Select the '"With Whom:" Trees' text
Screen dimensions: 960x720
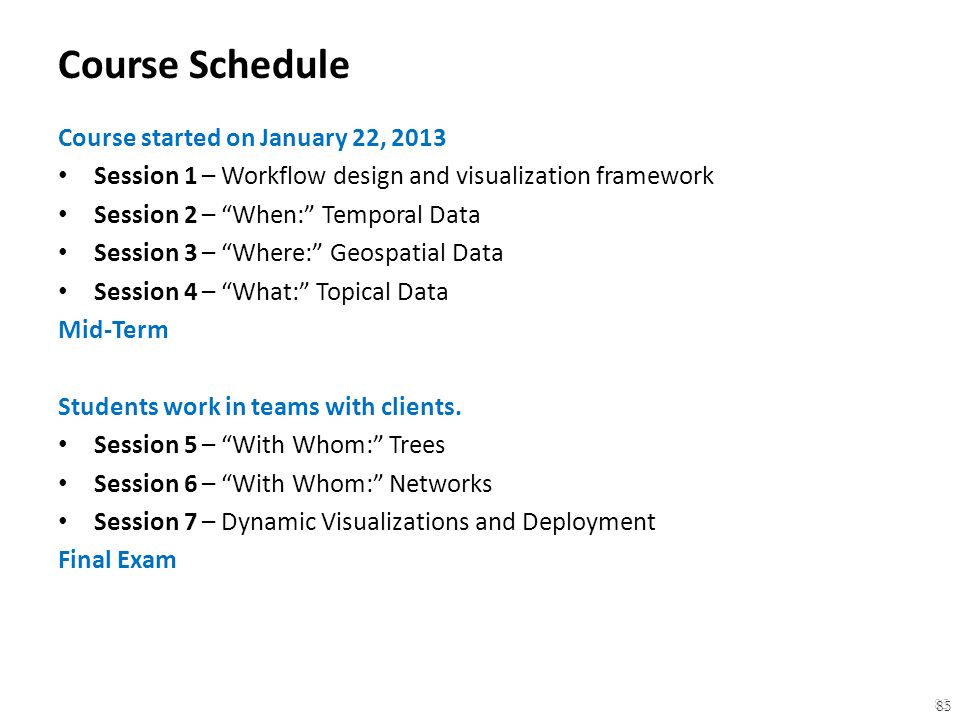point(333,445)
